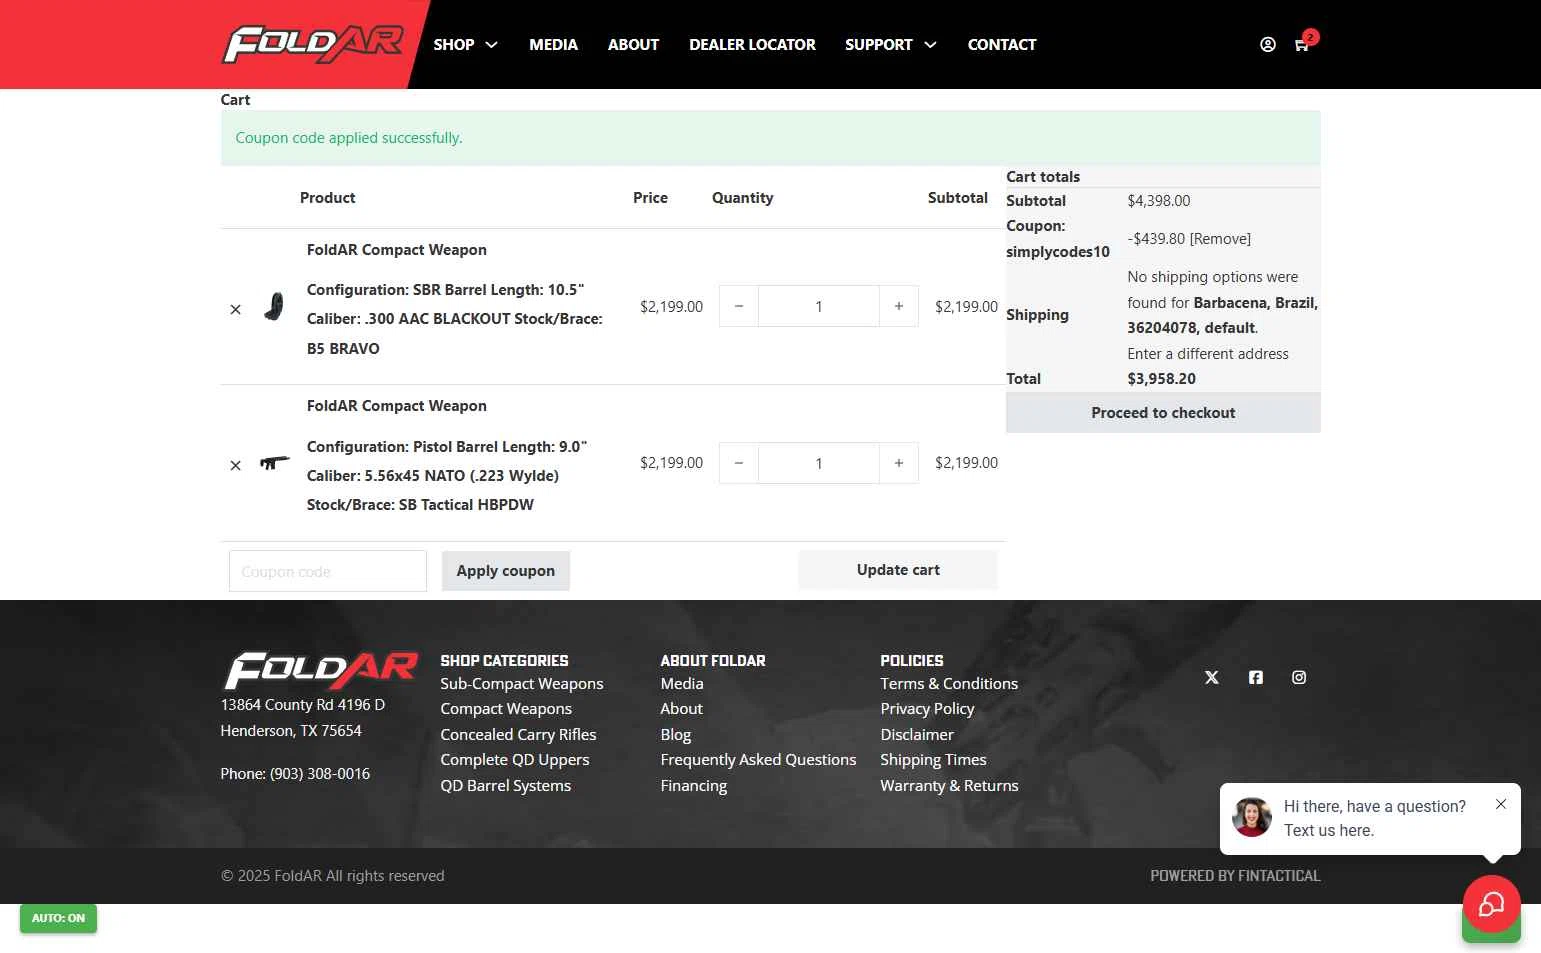Open the DEALER LOCATOR page
The image size is (1541, 953).
[x=752, y=45]
